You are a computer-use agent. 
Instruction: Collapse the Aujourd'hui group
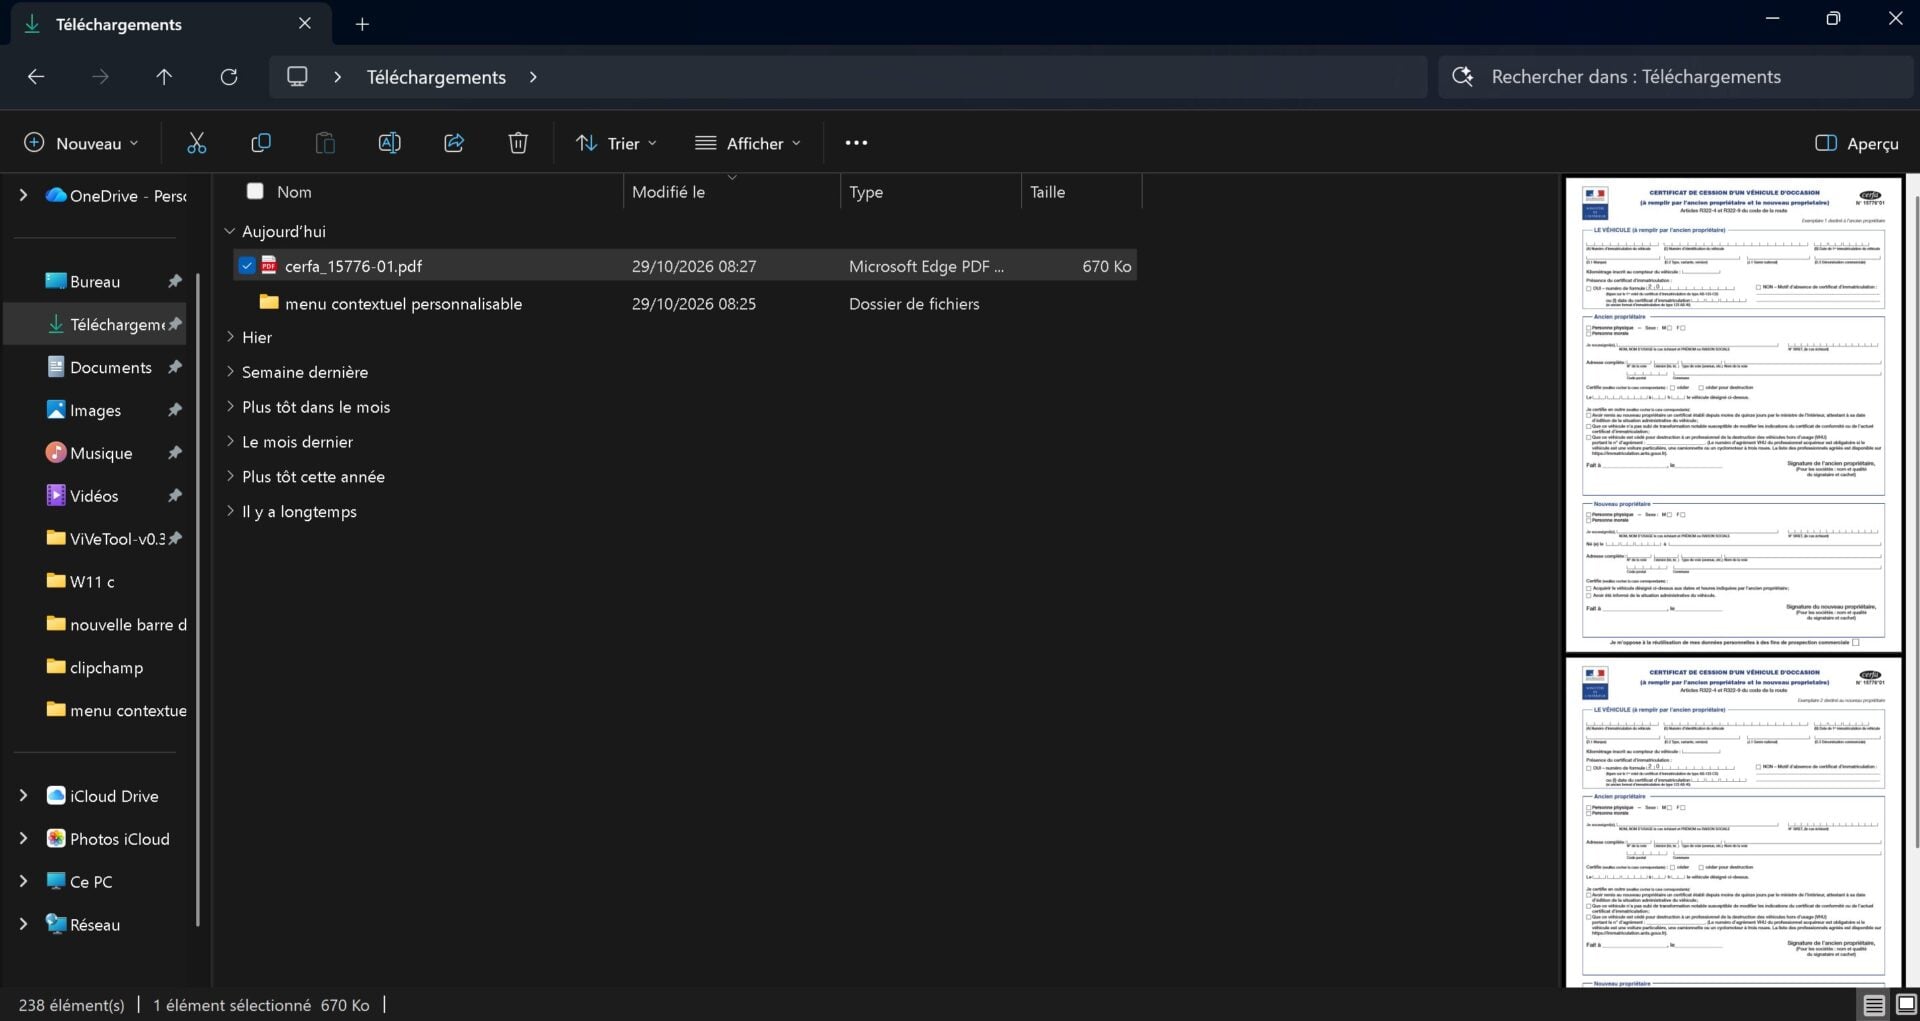230,231
